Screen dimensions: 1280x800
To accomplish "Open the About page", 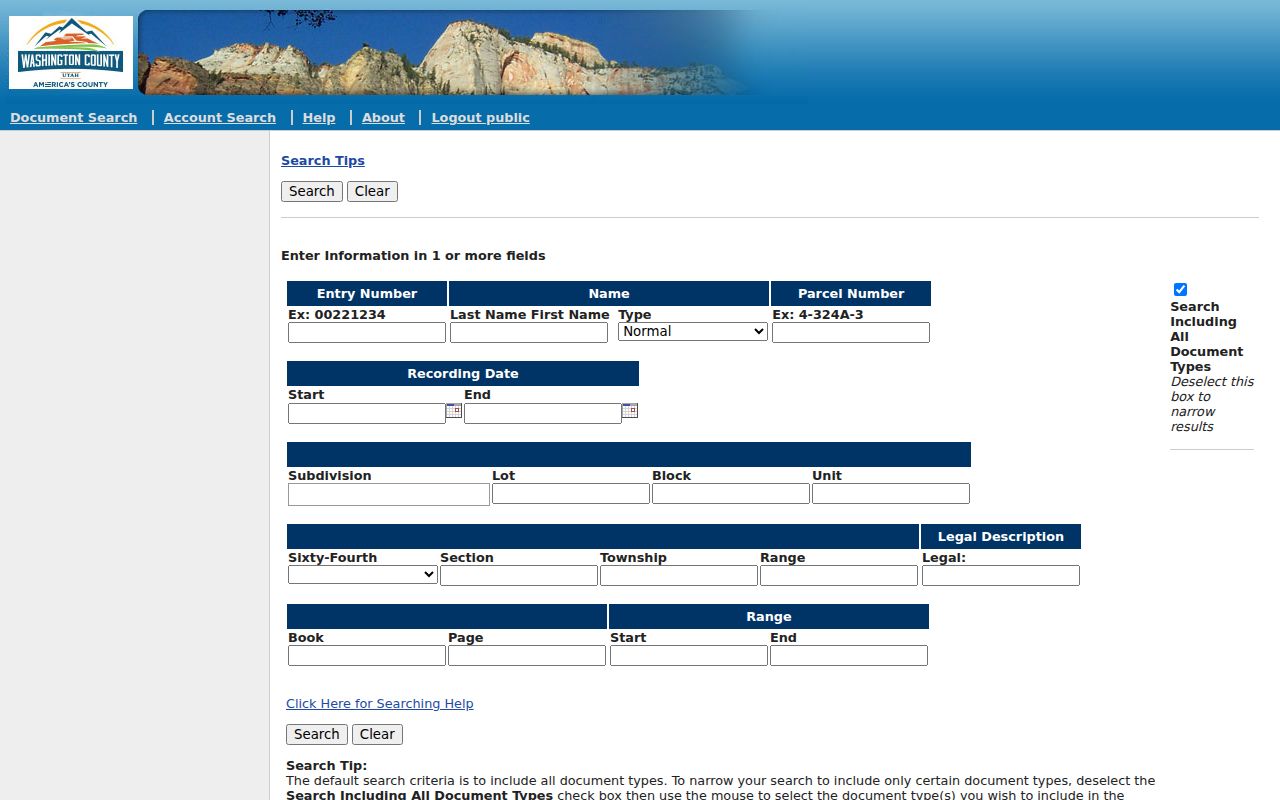I will 384,117.
